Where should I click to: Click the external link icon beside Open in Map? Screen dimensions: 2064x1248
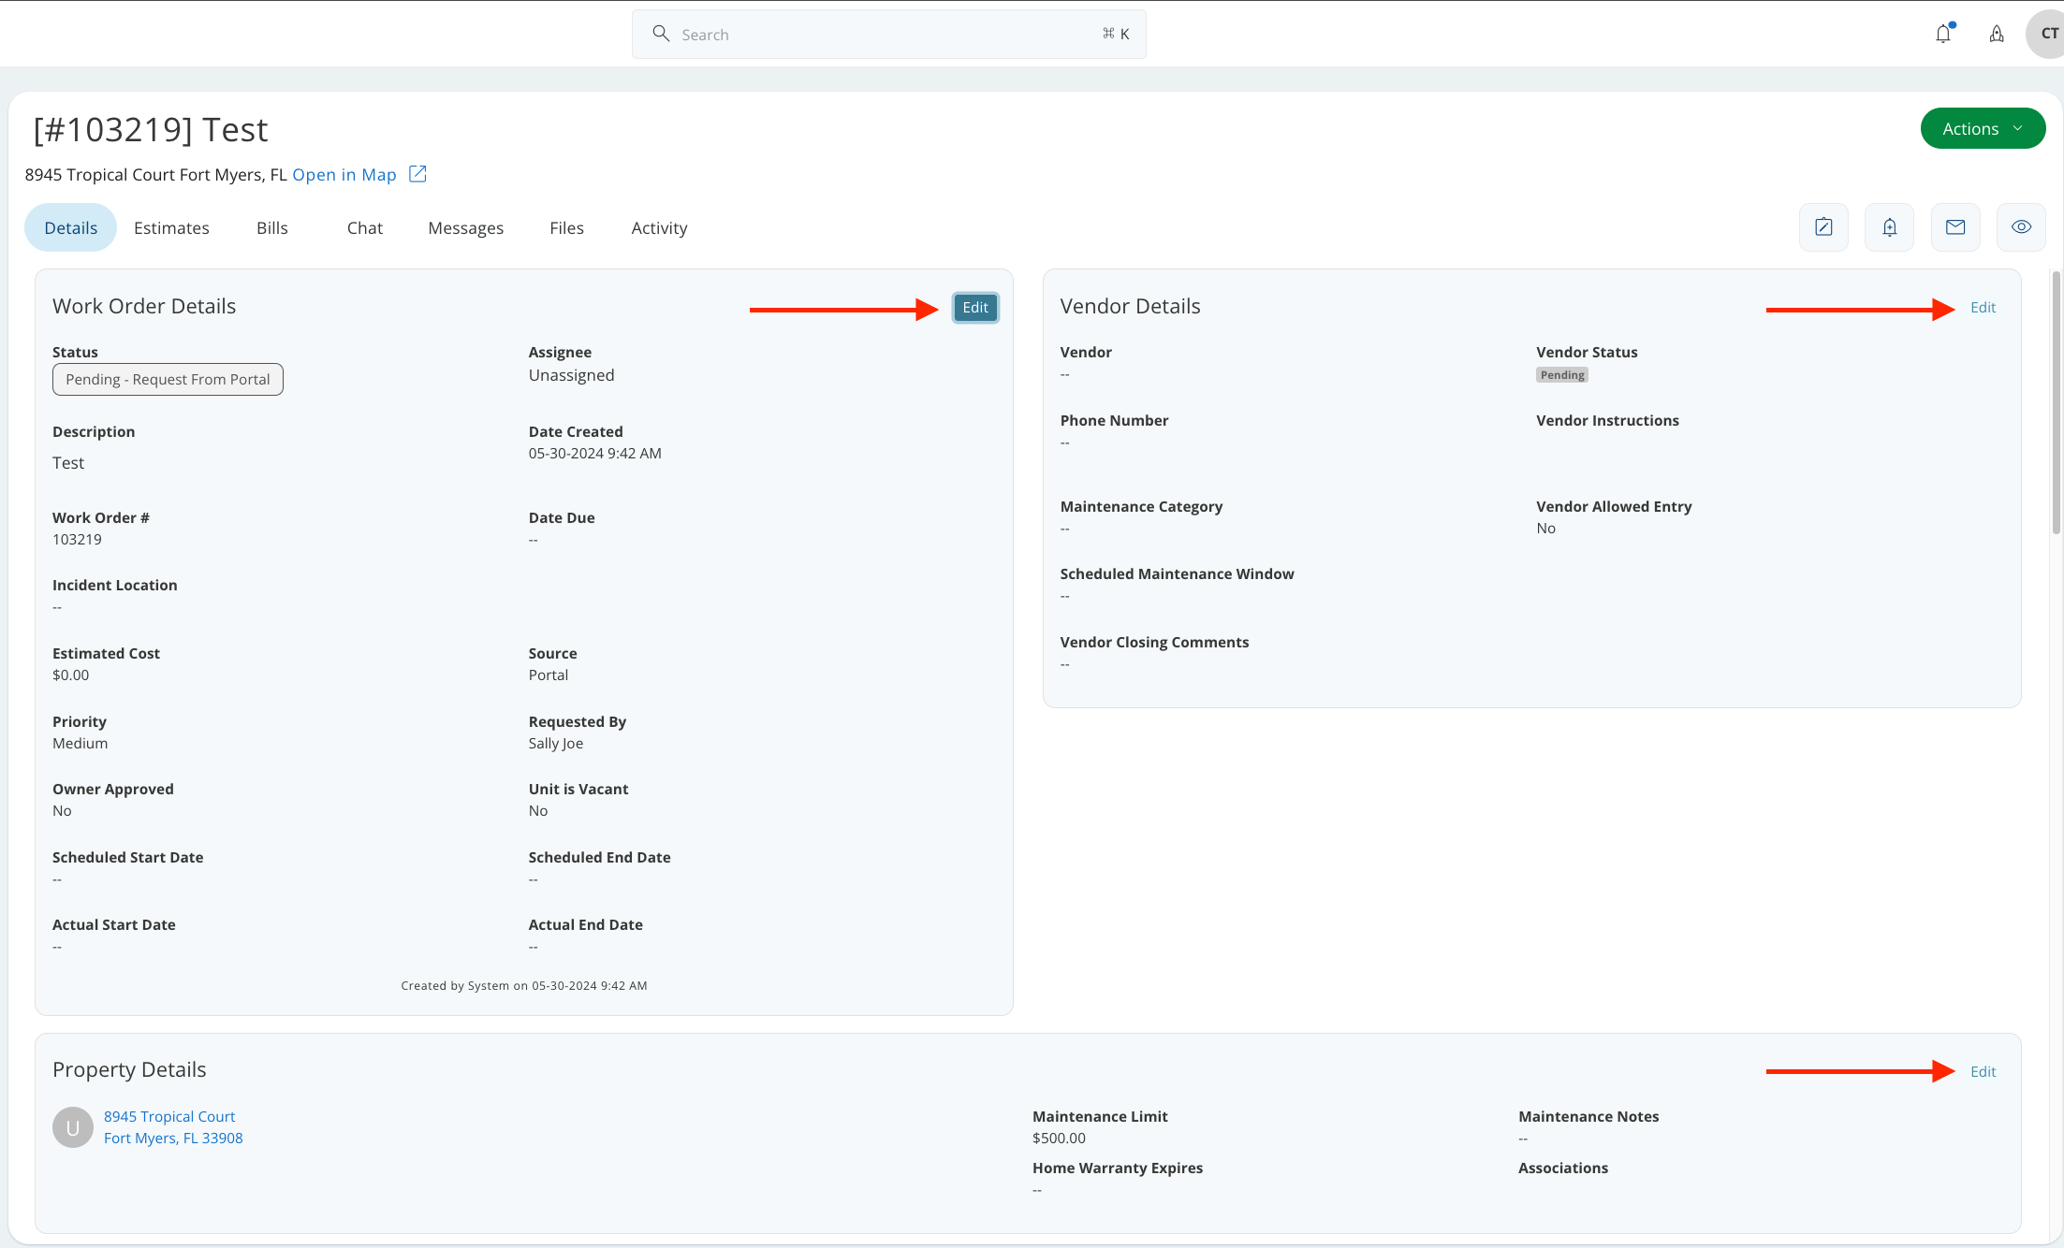(417, 174)
